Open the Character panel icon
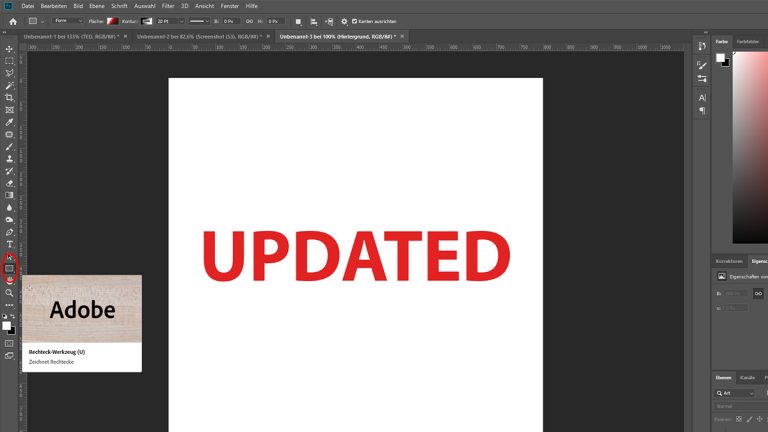This screenshot has height=432, width=768. pos(702,97)
